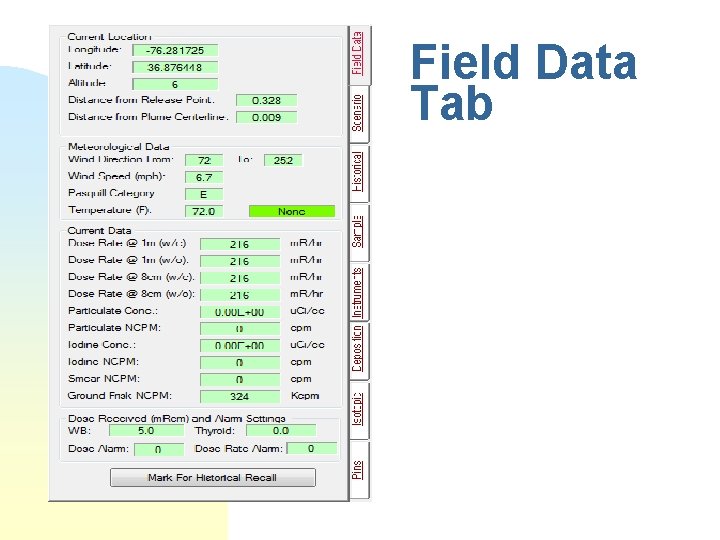Click the green None indicator
This screenshot has height=540, width=720.
point(292,212)
